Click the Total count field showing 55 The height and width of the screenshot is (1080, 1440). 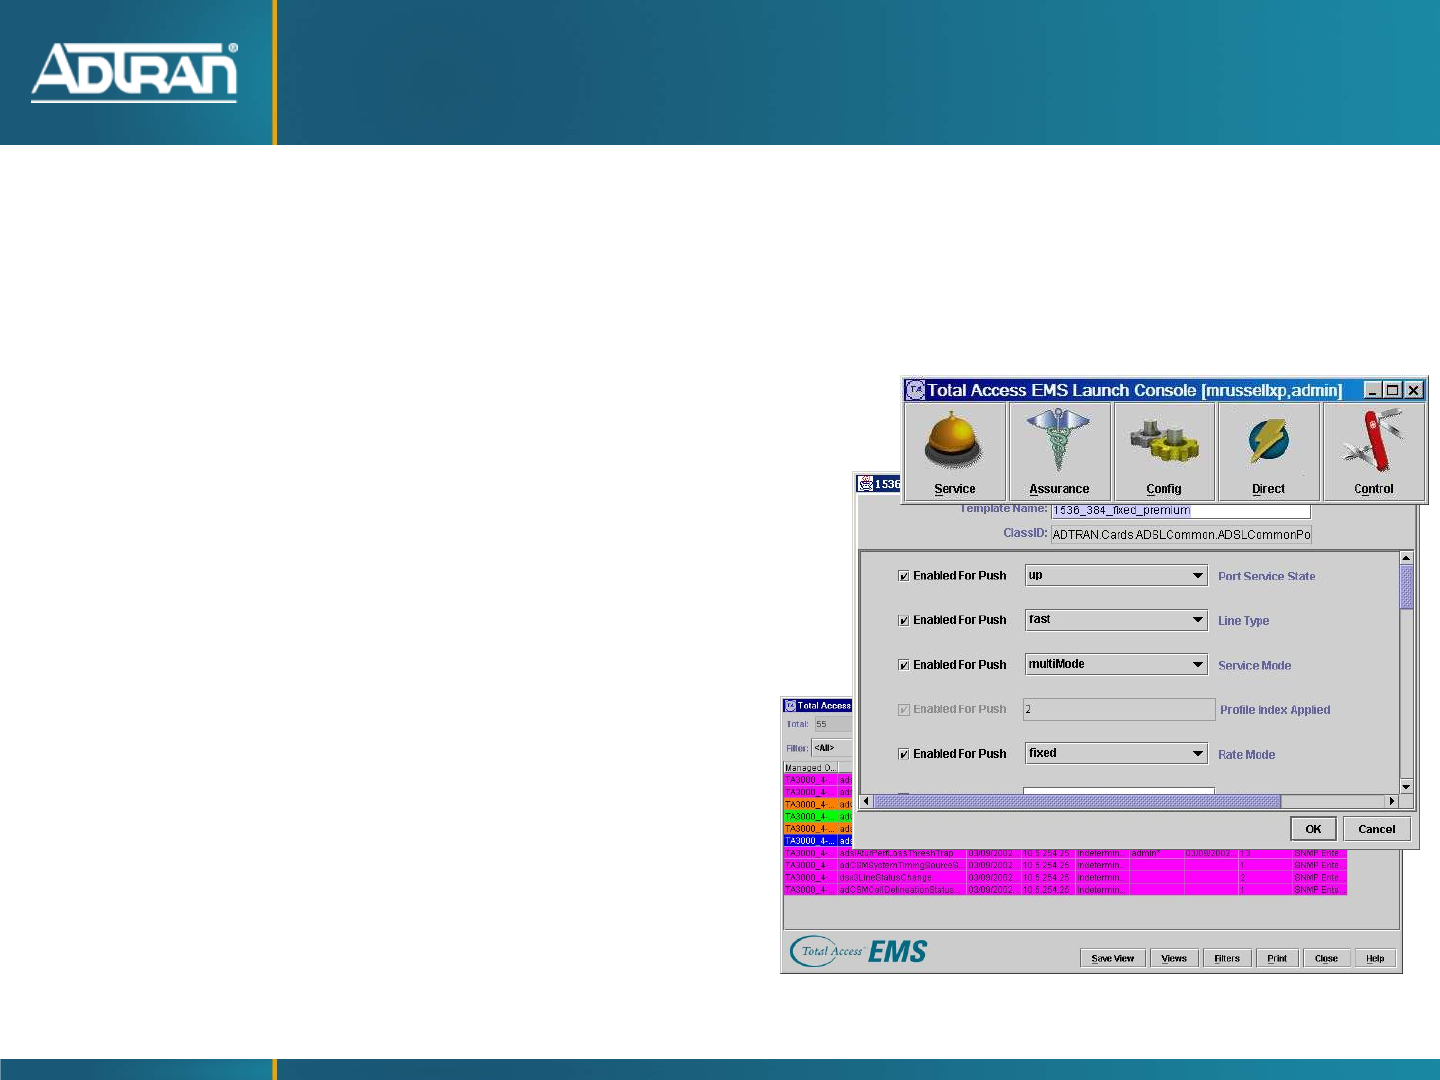[833, 724]
